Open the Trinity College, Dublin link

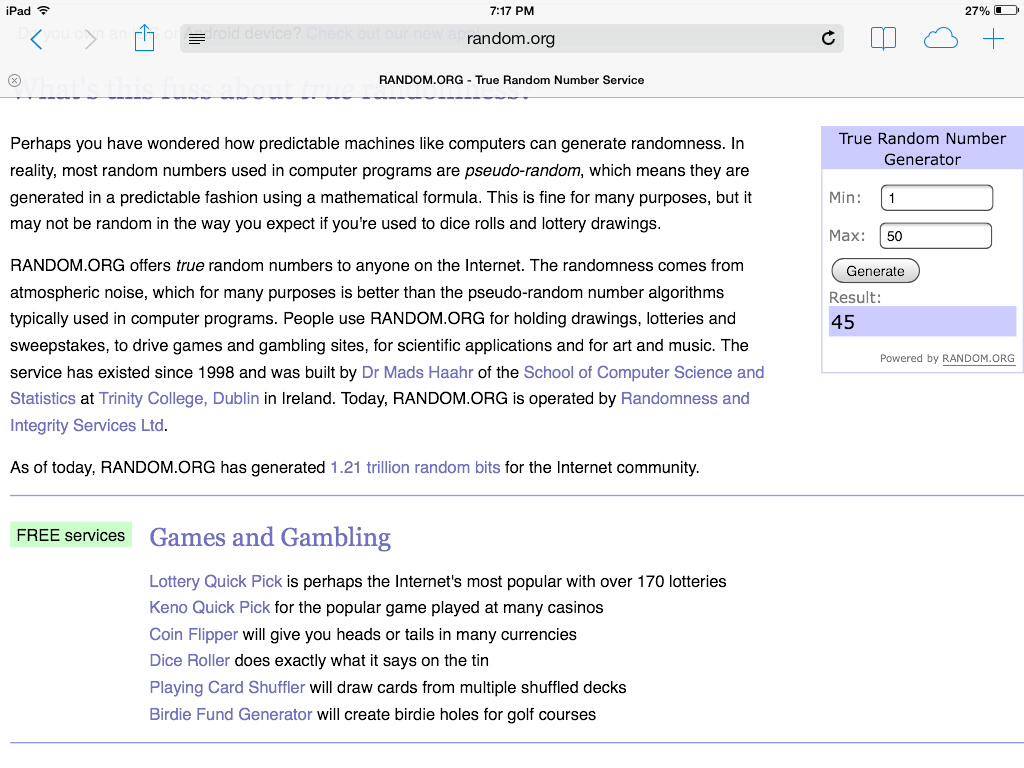179,399
